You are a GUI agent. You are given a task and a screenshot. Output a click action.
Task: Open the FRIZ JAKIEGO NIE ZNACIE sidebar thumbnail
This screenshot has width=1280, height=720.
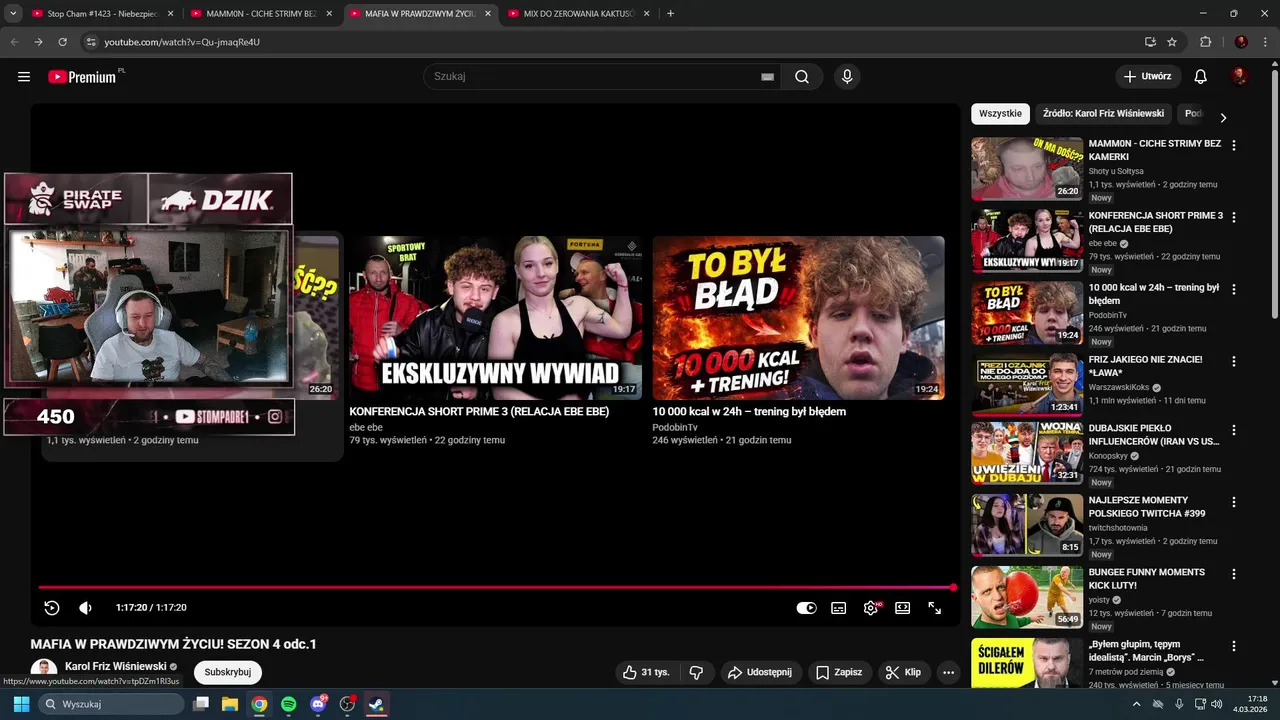point(1027,384)
